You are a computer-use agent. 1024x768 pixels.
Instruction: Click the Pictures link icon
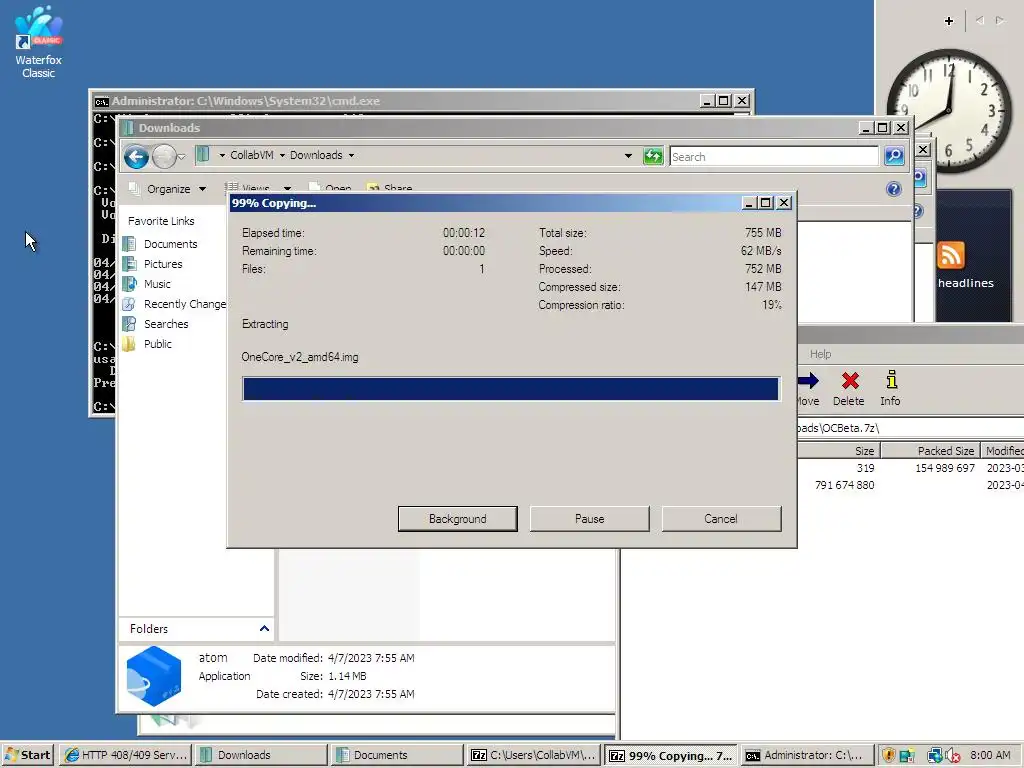[x=129, y=264]
